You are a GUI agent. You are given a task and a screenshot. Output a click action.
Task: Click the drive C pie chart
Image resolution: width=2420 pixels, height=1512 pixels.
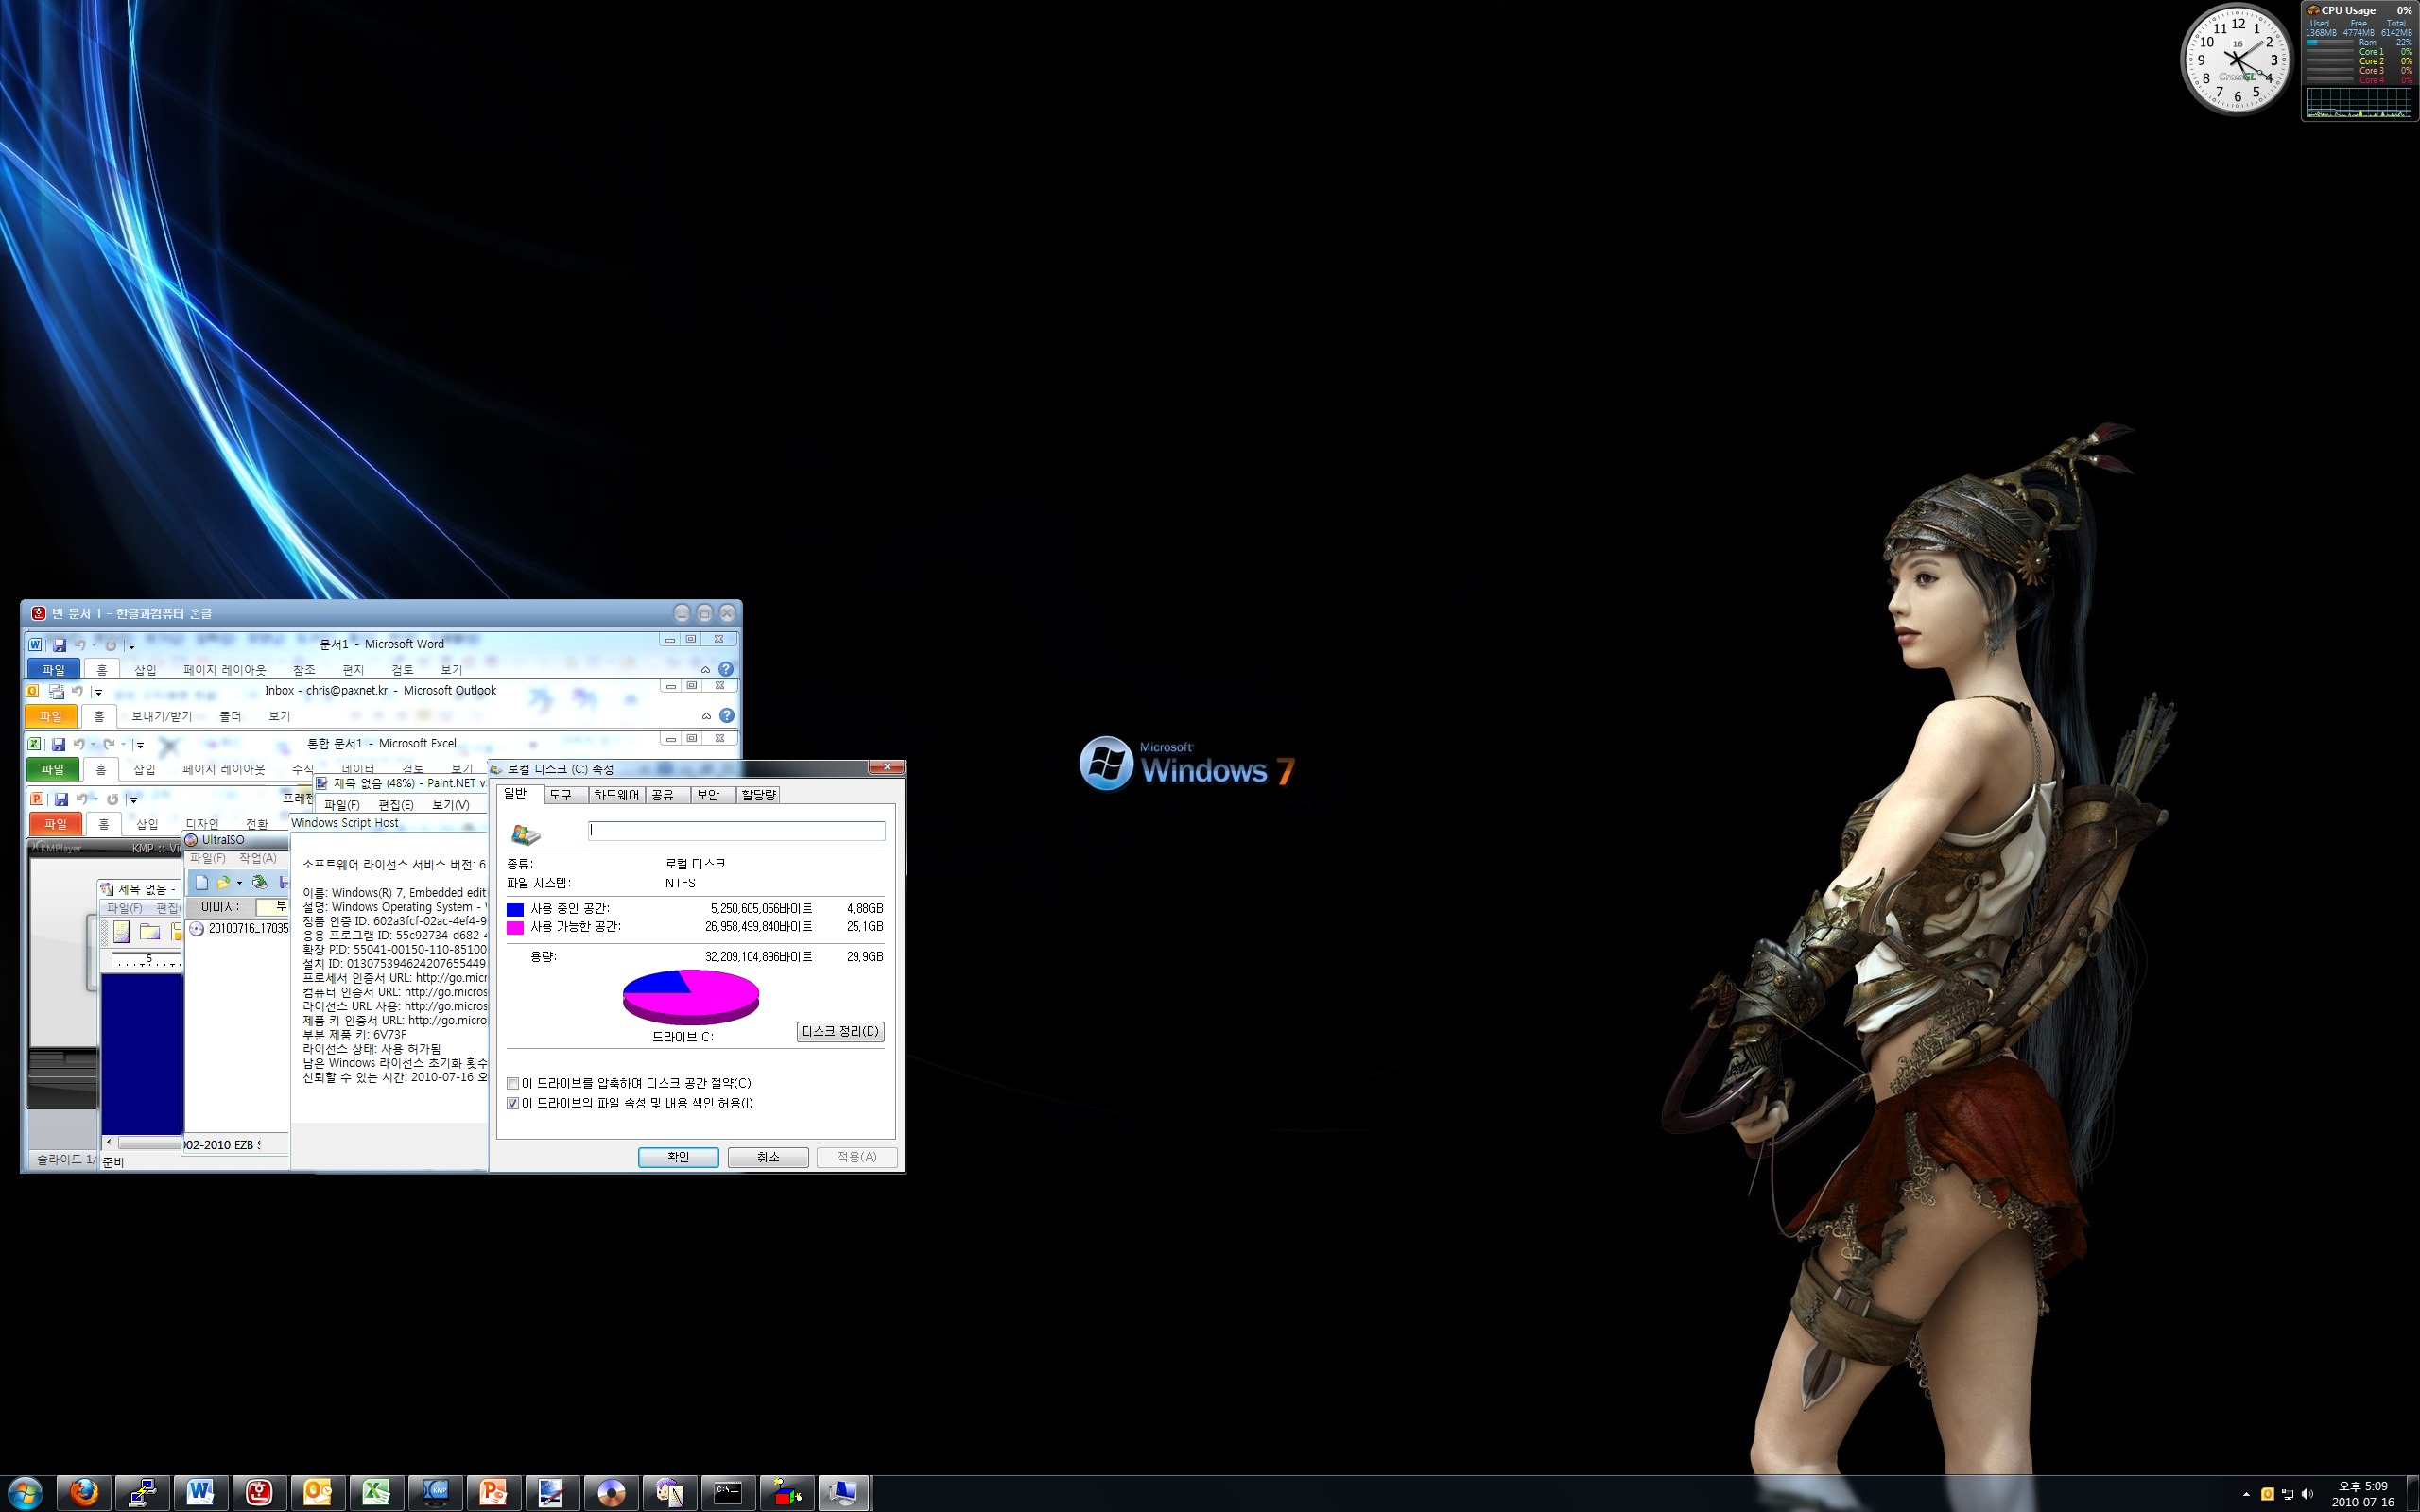click(690, 996)
